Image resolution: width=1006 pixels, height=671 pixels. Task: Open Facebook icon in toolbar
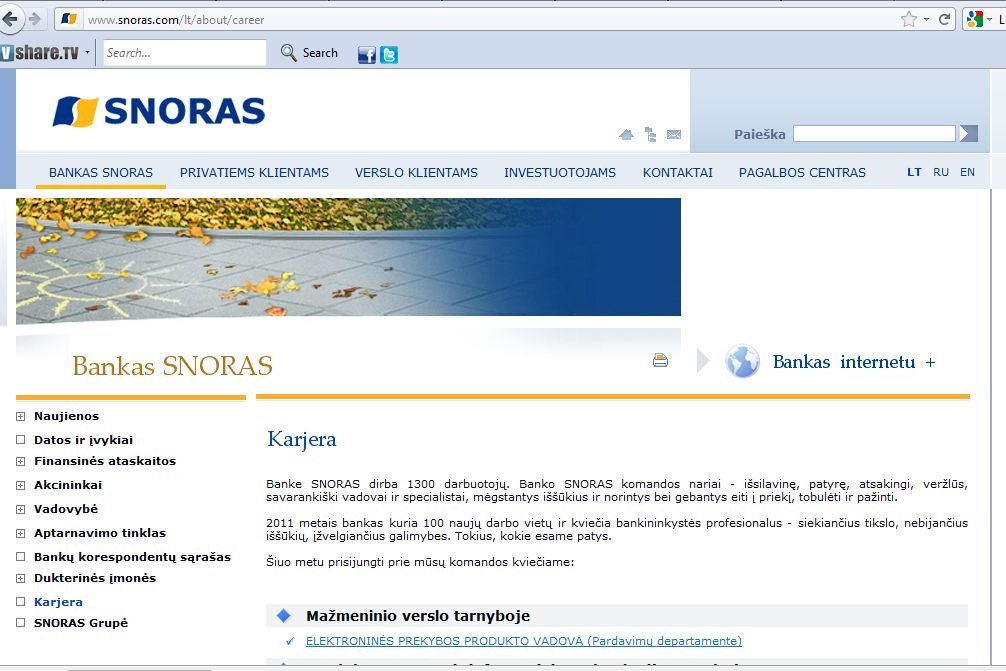[x=367, y=55]
